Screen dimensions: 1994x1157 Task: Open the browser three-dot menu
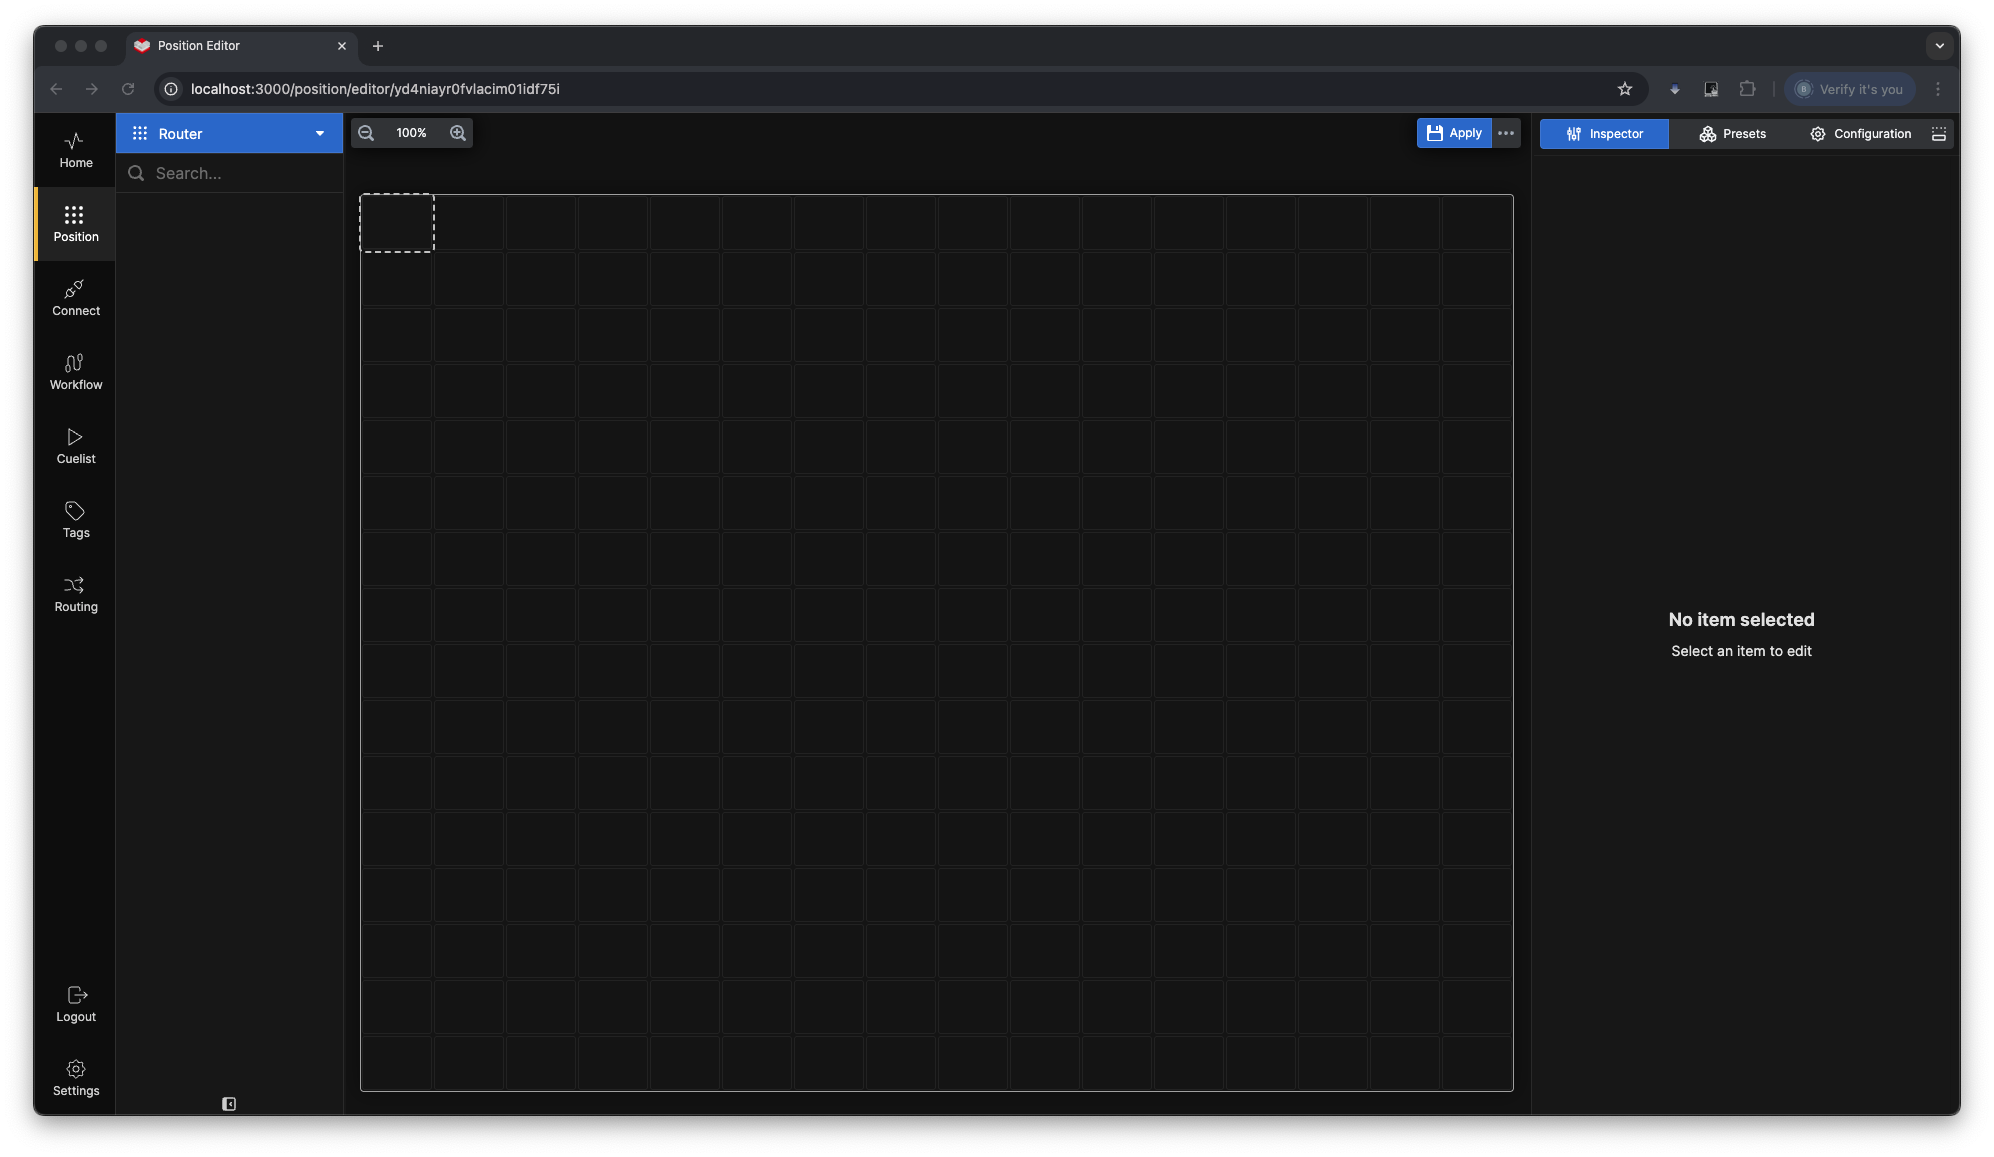[x=1938, y=89]
